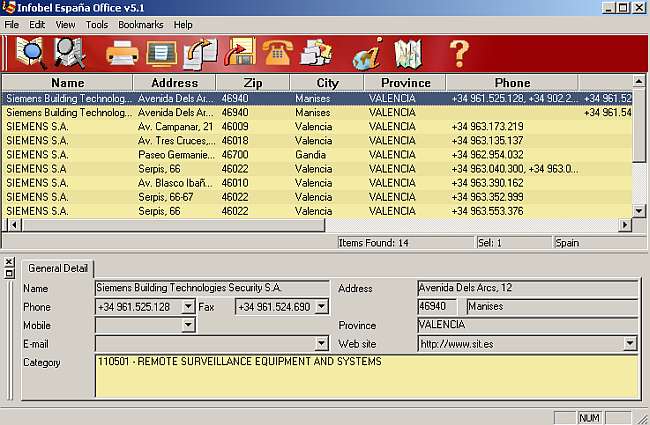The image size is (650, 425).
Task: Open the File menu
Action: coord(12,25)
